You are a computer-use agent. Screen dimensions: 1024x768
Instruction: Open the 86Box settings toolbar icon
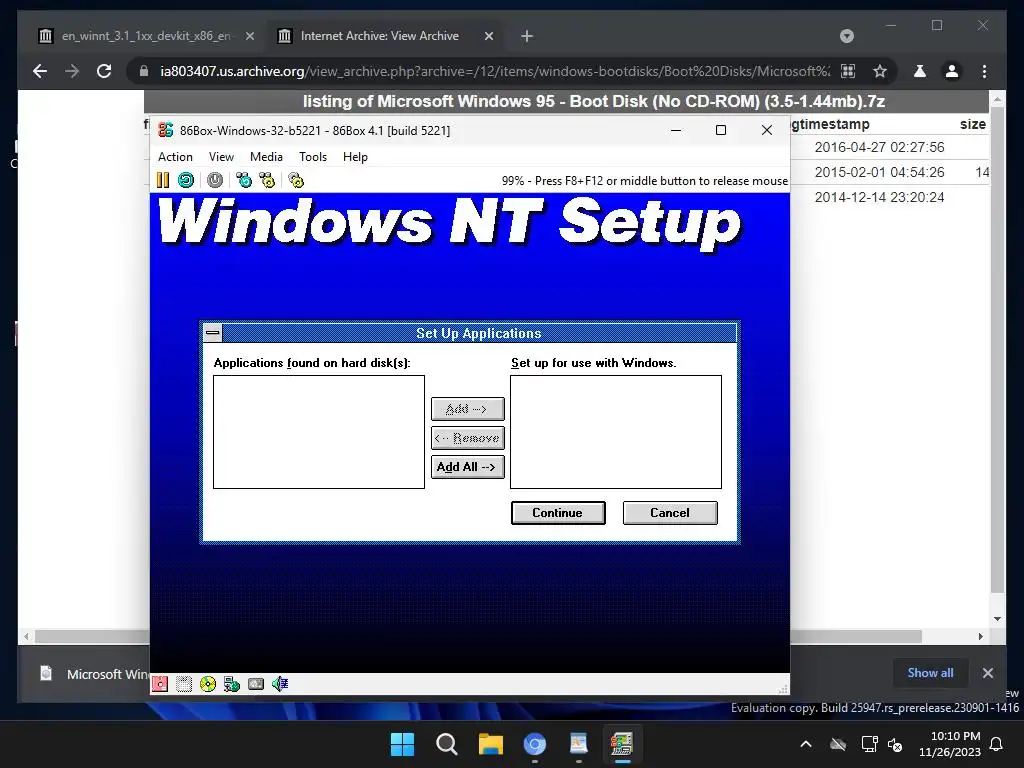point(296,180)
